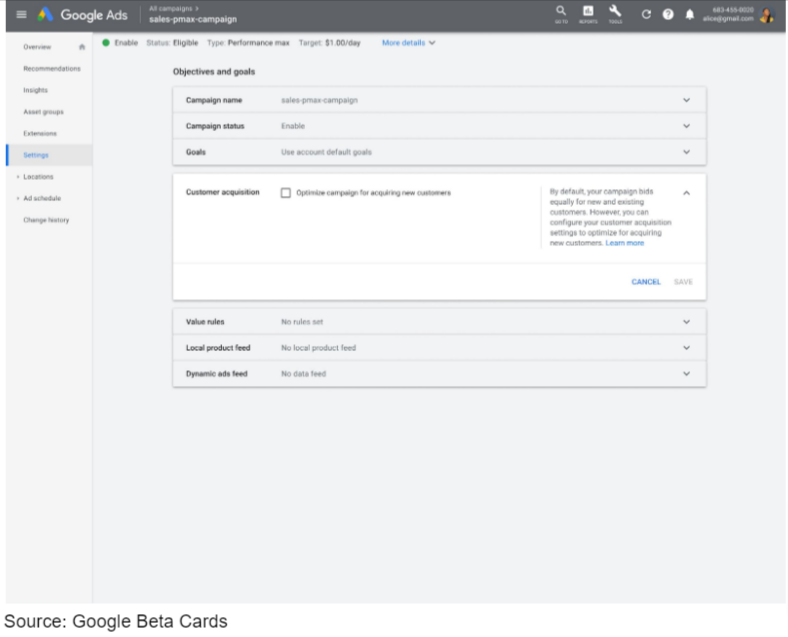Image resolution: width=788 pixels, height=637 pixels.
Task: Open the account profile avatar
Action: [767, 15]
